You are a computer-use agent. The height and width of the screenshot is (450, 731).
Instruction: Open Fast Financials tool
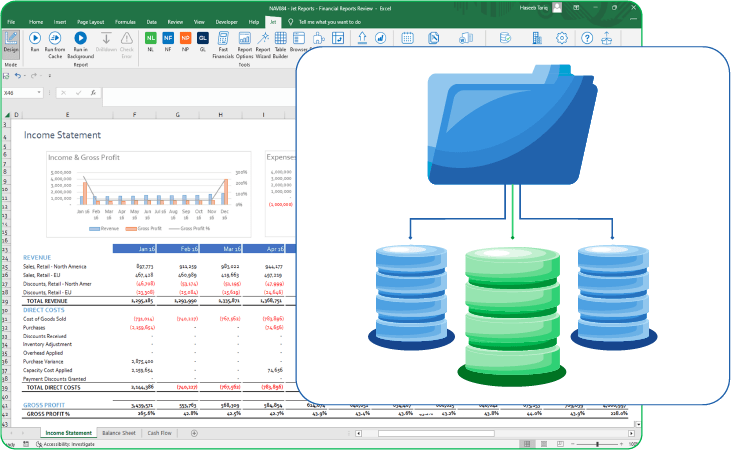click(223, 45)
